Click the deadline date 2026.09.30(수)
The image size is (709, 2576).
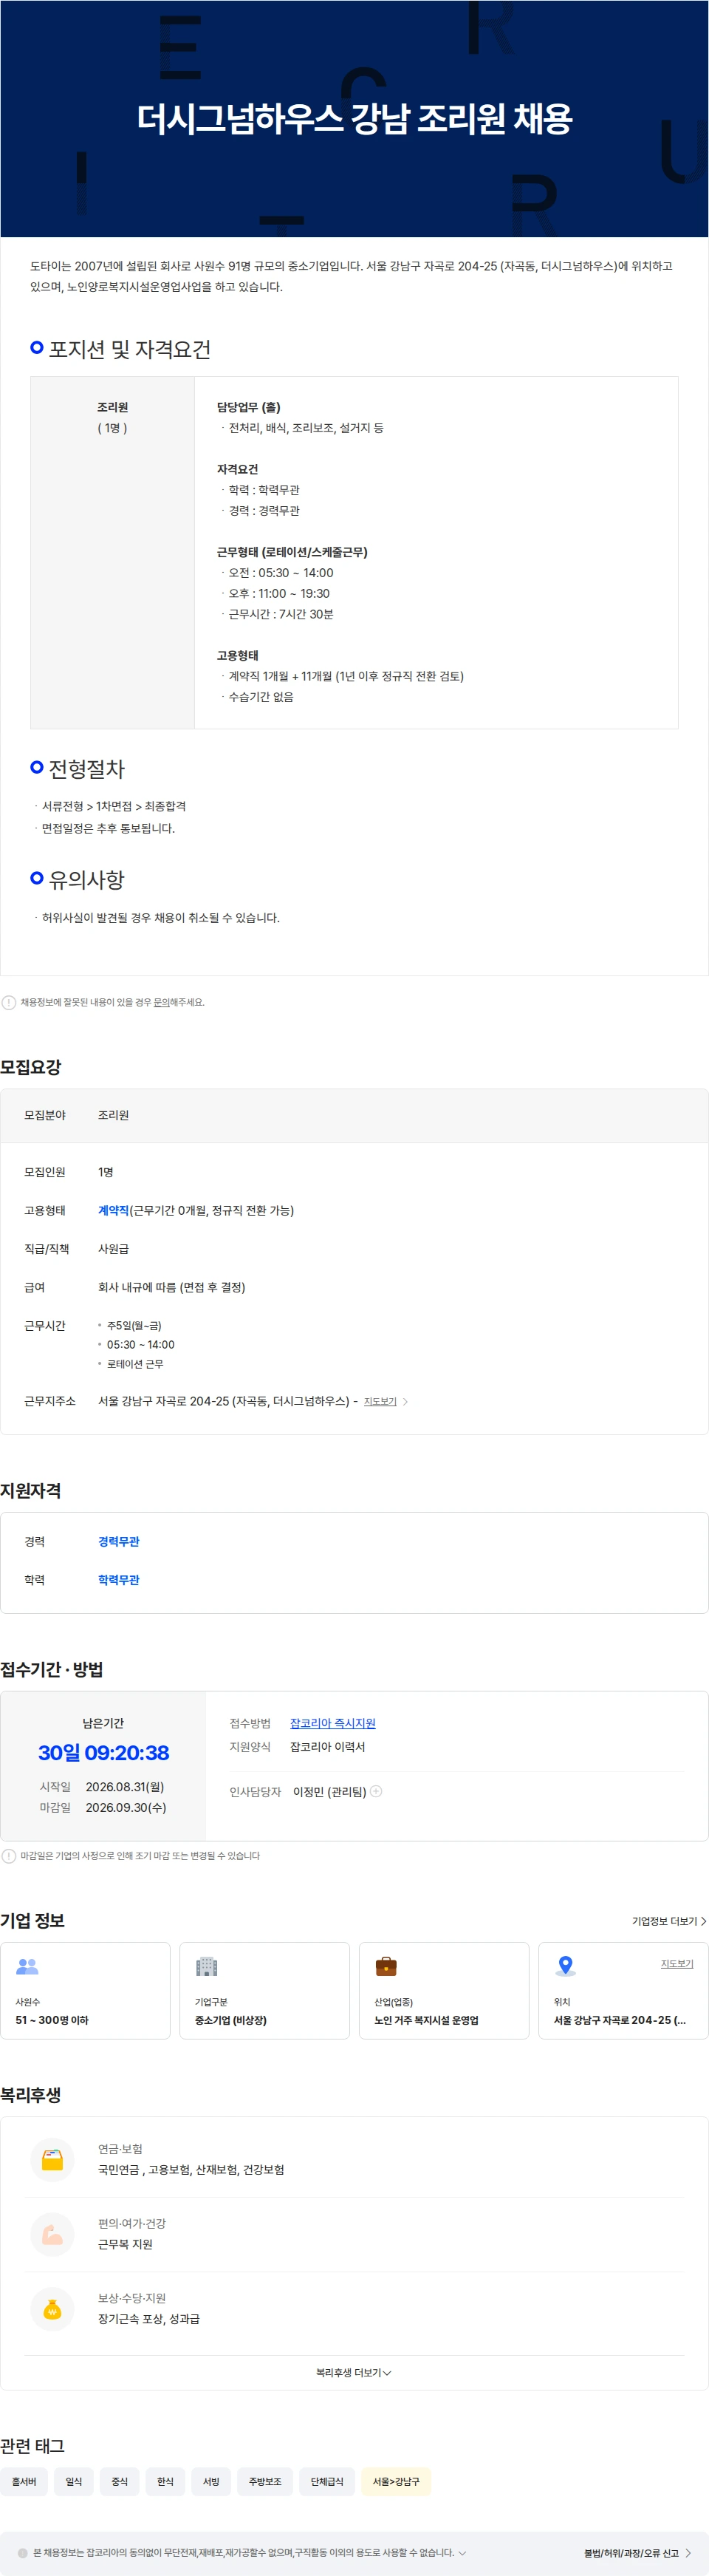(126, 1807)
